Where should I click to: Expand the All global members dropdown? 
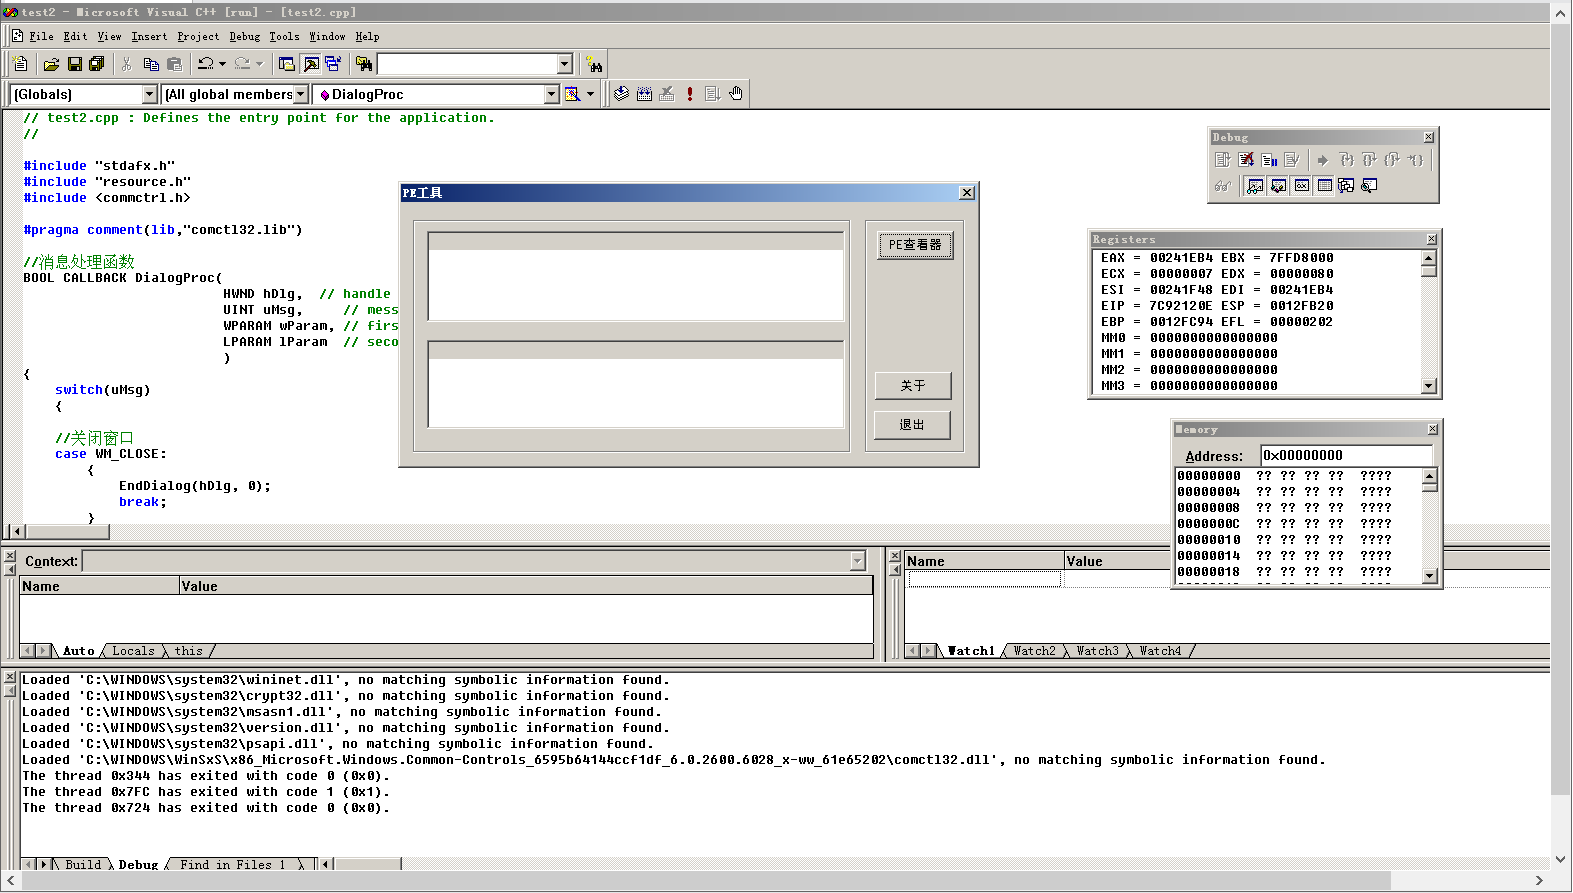[300, 94]
